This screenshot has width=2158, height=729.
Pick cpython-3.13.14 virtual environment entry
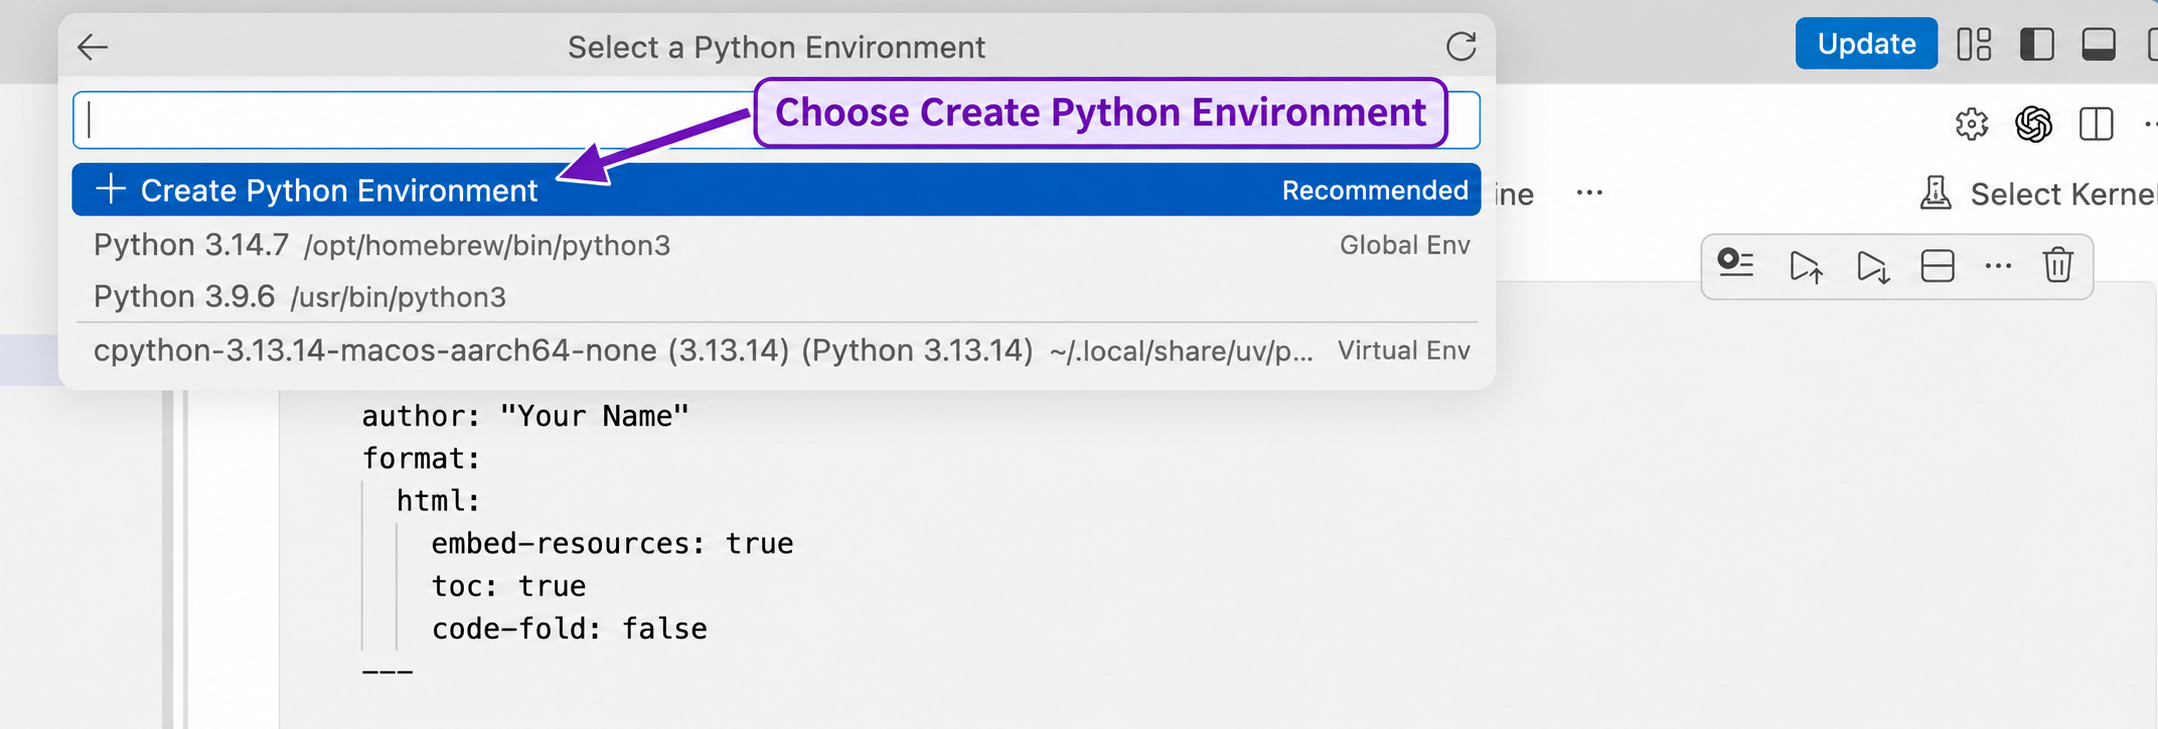[x=776, y=351]
